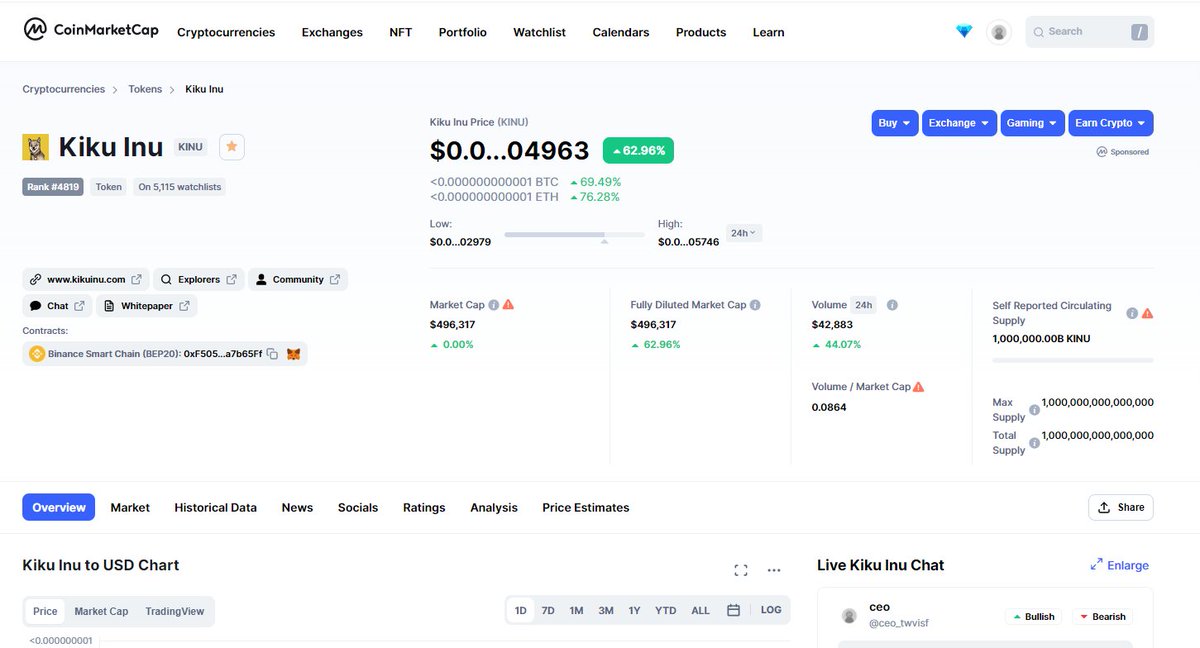Select YTD chart range
Image resolution: width=1200 pixels, height=648 pixels.
pyautogui.click(x=666, y=610)
